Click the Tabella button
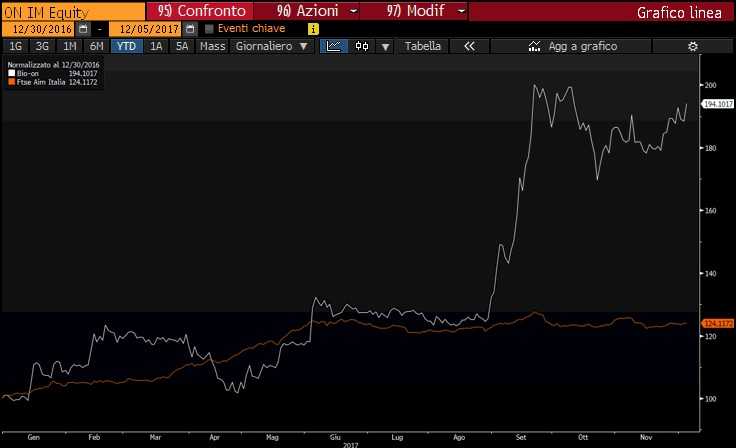737x448 pixels. tap(423, 46)
